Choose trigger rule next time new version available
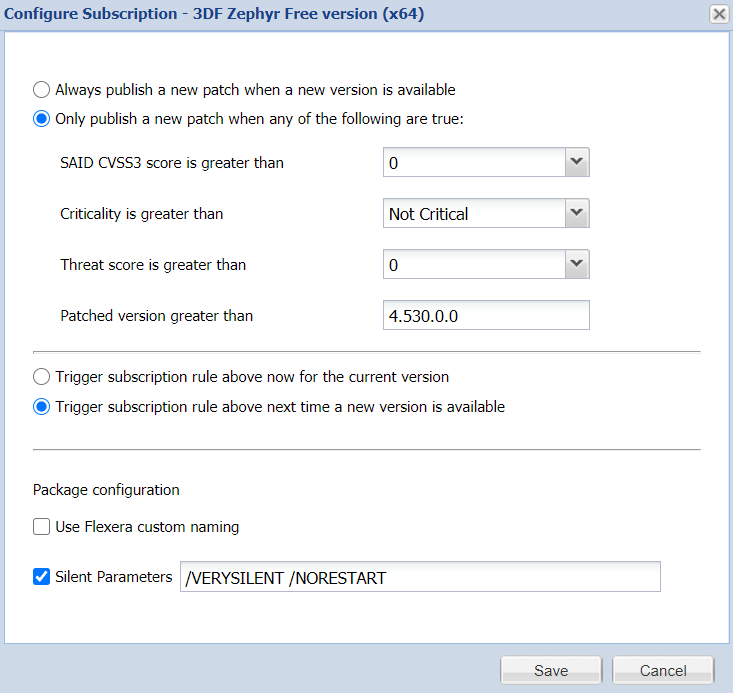The width and height of the screenshot is (733, 693). pos(42,407)
